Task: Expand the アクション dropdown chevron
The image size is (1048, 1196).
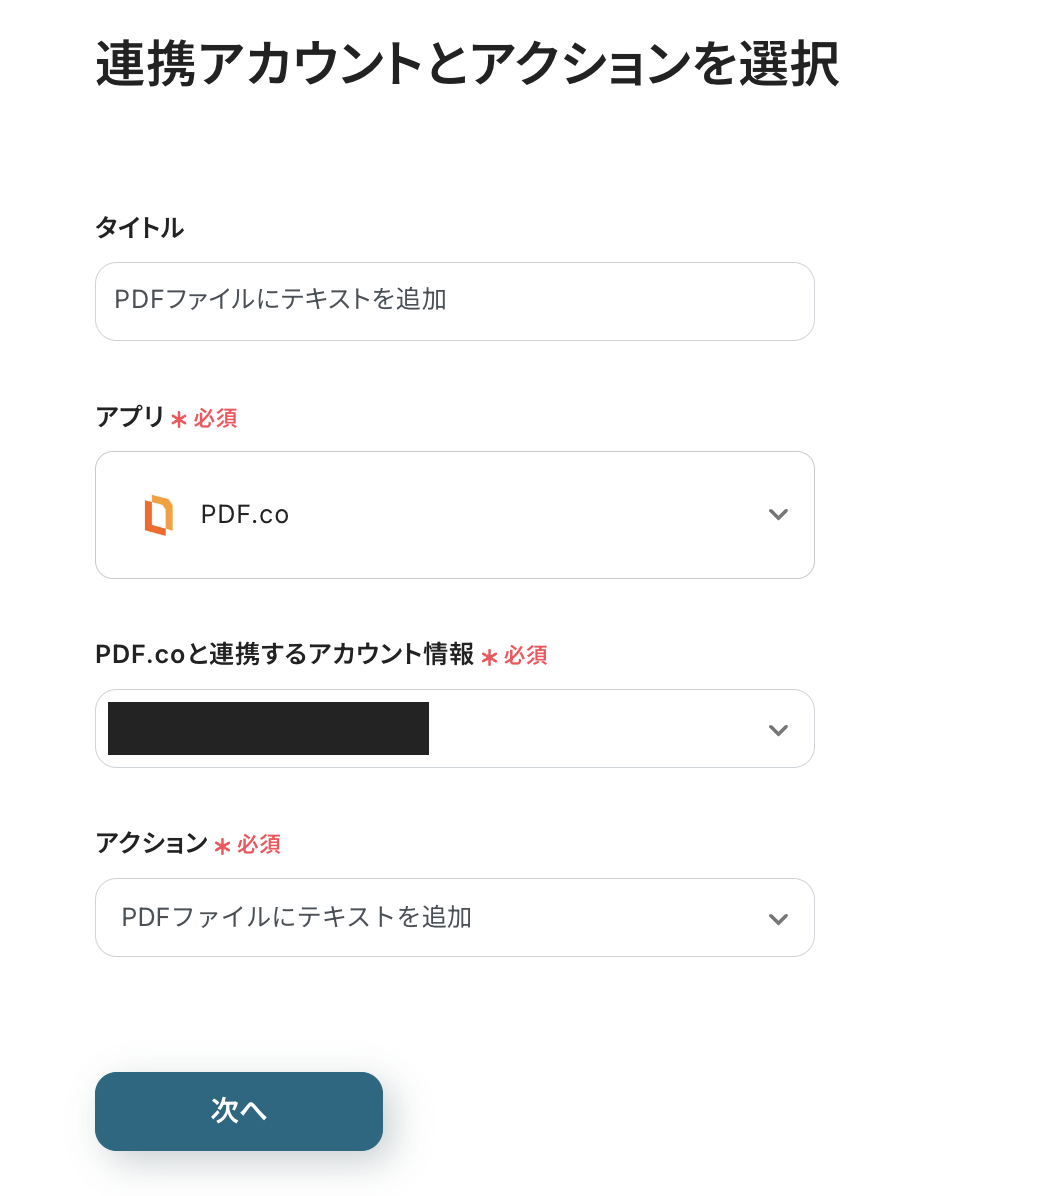Action: (778, 919)
